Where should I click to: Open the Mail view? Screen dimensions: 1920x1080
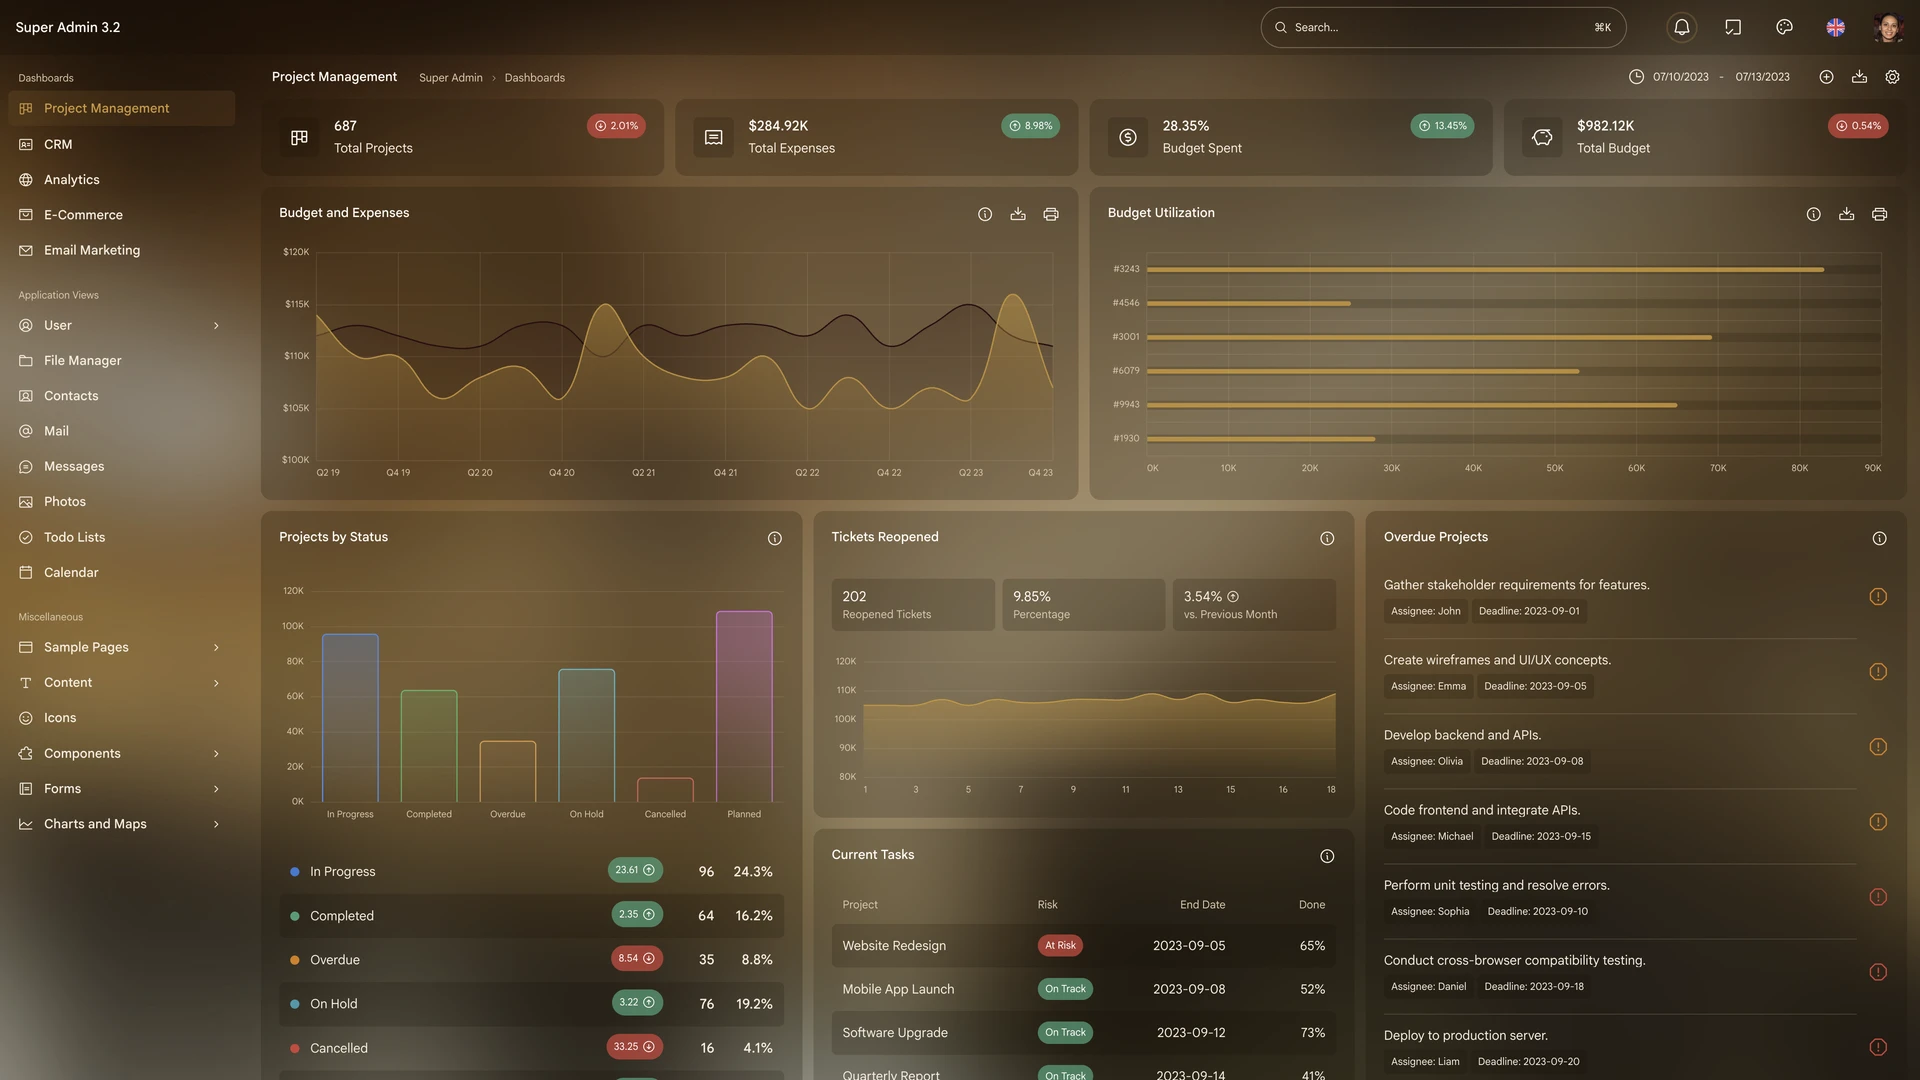coord(121,431)
